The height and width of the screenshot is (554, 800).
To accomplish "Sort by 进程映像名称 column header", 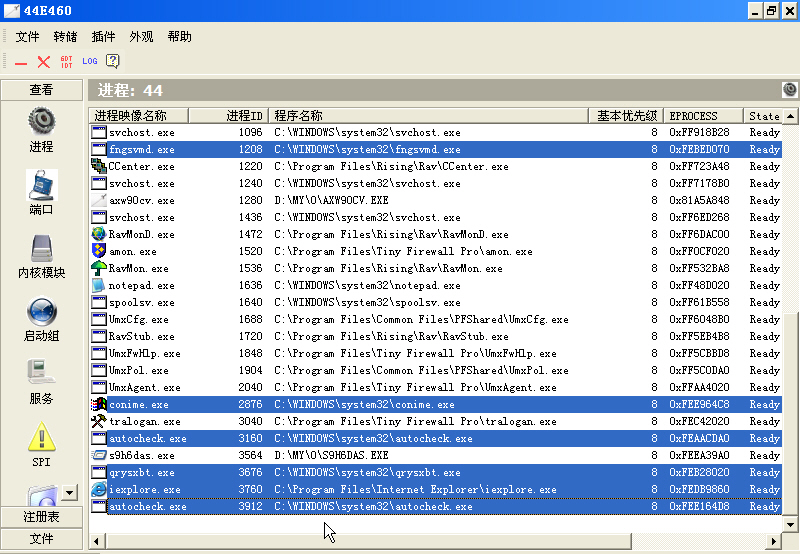I will [139, 116].
